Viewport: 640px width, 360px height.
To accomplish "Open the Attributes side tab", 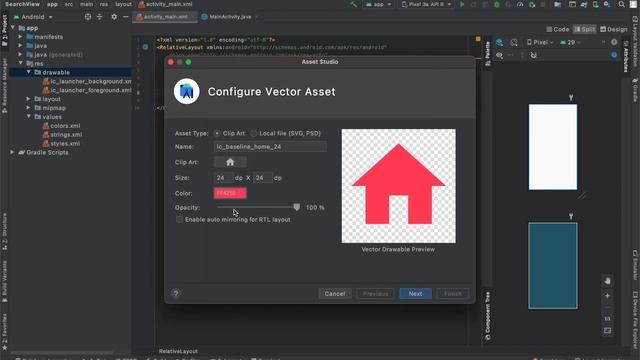I will 625,56.
